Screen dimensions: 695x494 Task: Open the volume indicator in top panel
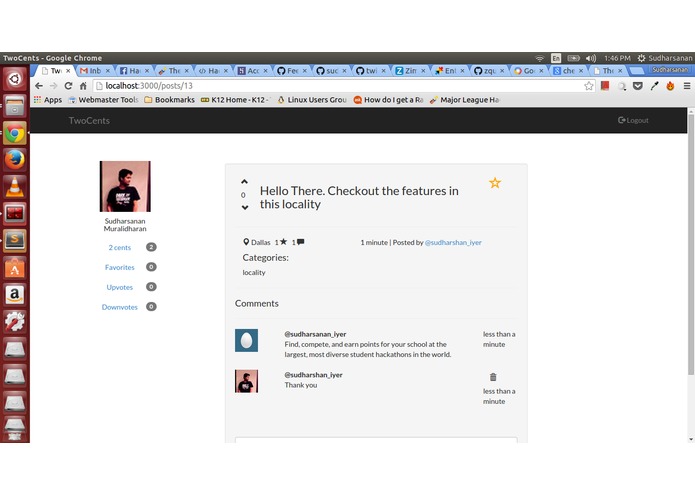590,58
